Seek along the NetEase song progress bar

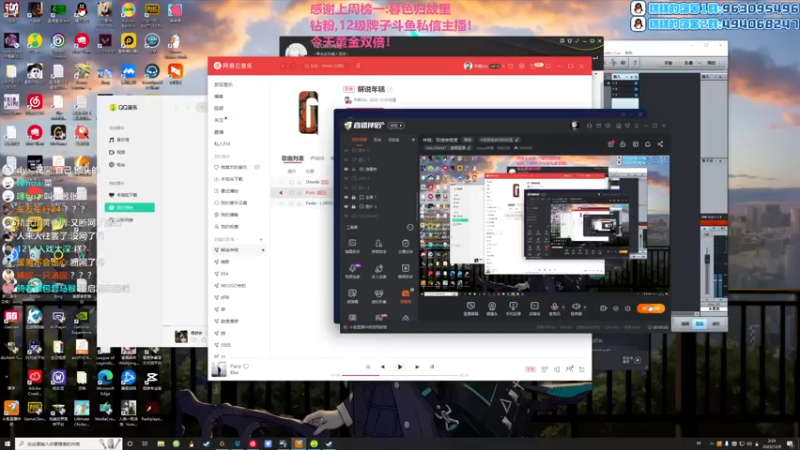point(399,376)
